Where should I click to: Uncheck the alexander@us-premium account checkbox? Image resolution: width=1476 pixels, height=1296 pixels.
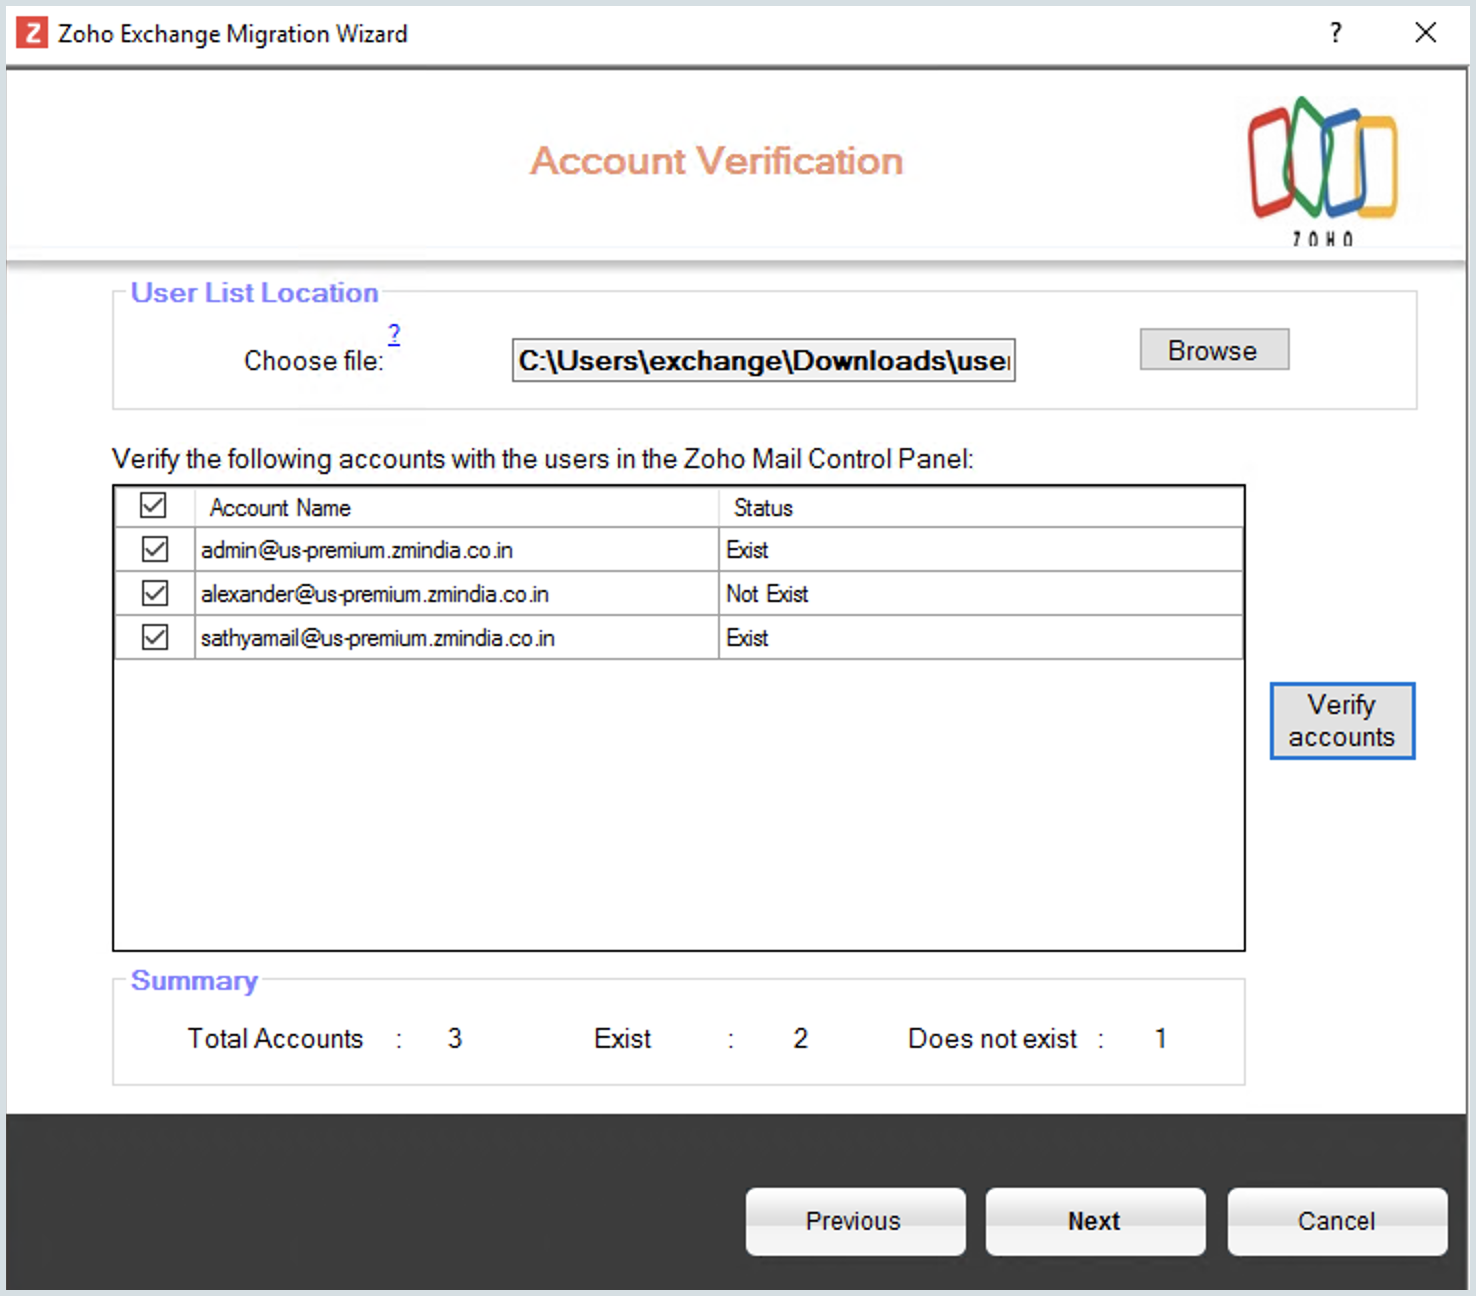point(155,593)
